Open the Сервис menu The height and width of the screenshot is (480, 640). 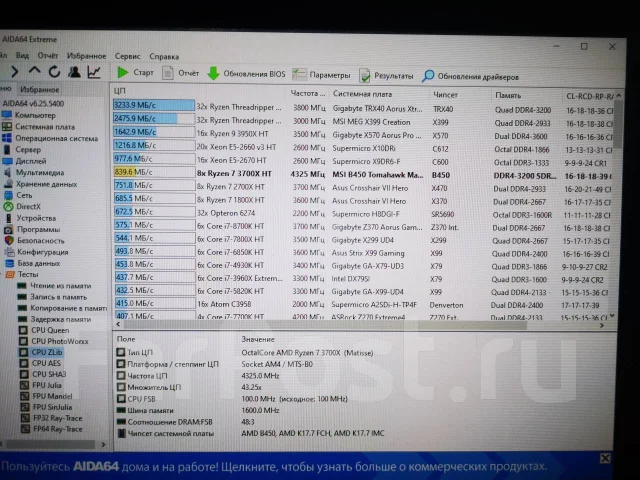point(127,56)
